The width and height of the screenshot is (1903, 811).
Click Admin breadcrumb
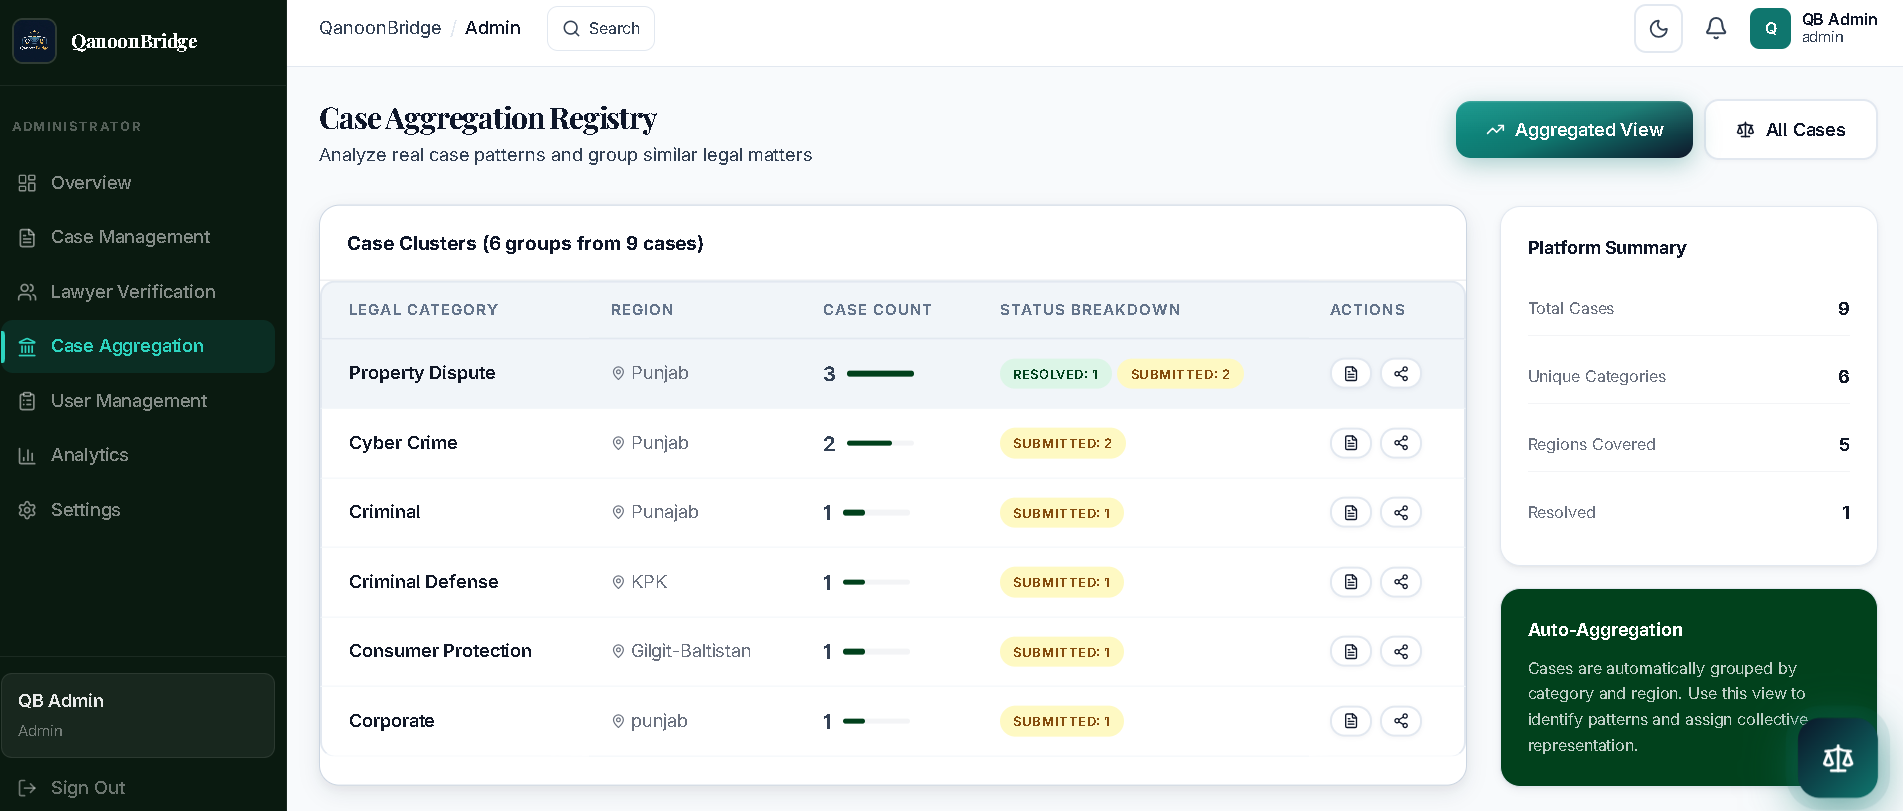pyautogui.click(x=493, y=28)
